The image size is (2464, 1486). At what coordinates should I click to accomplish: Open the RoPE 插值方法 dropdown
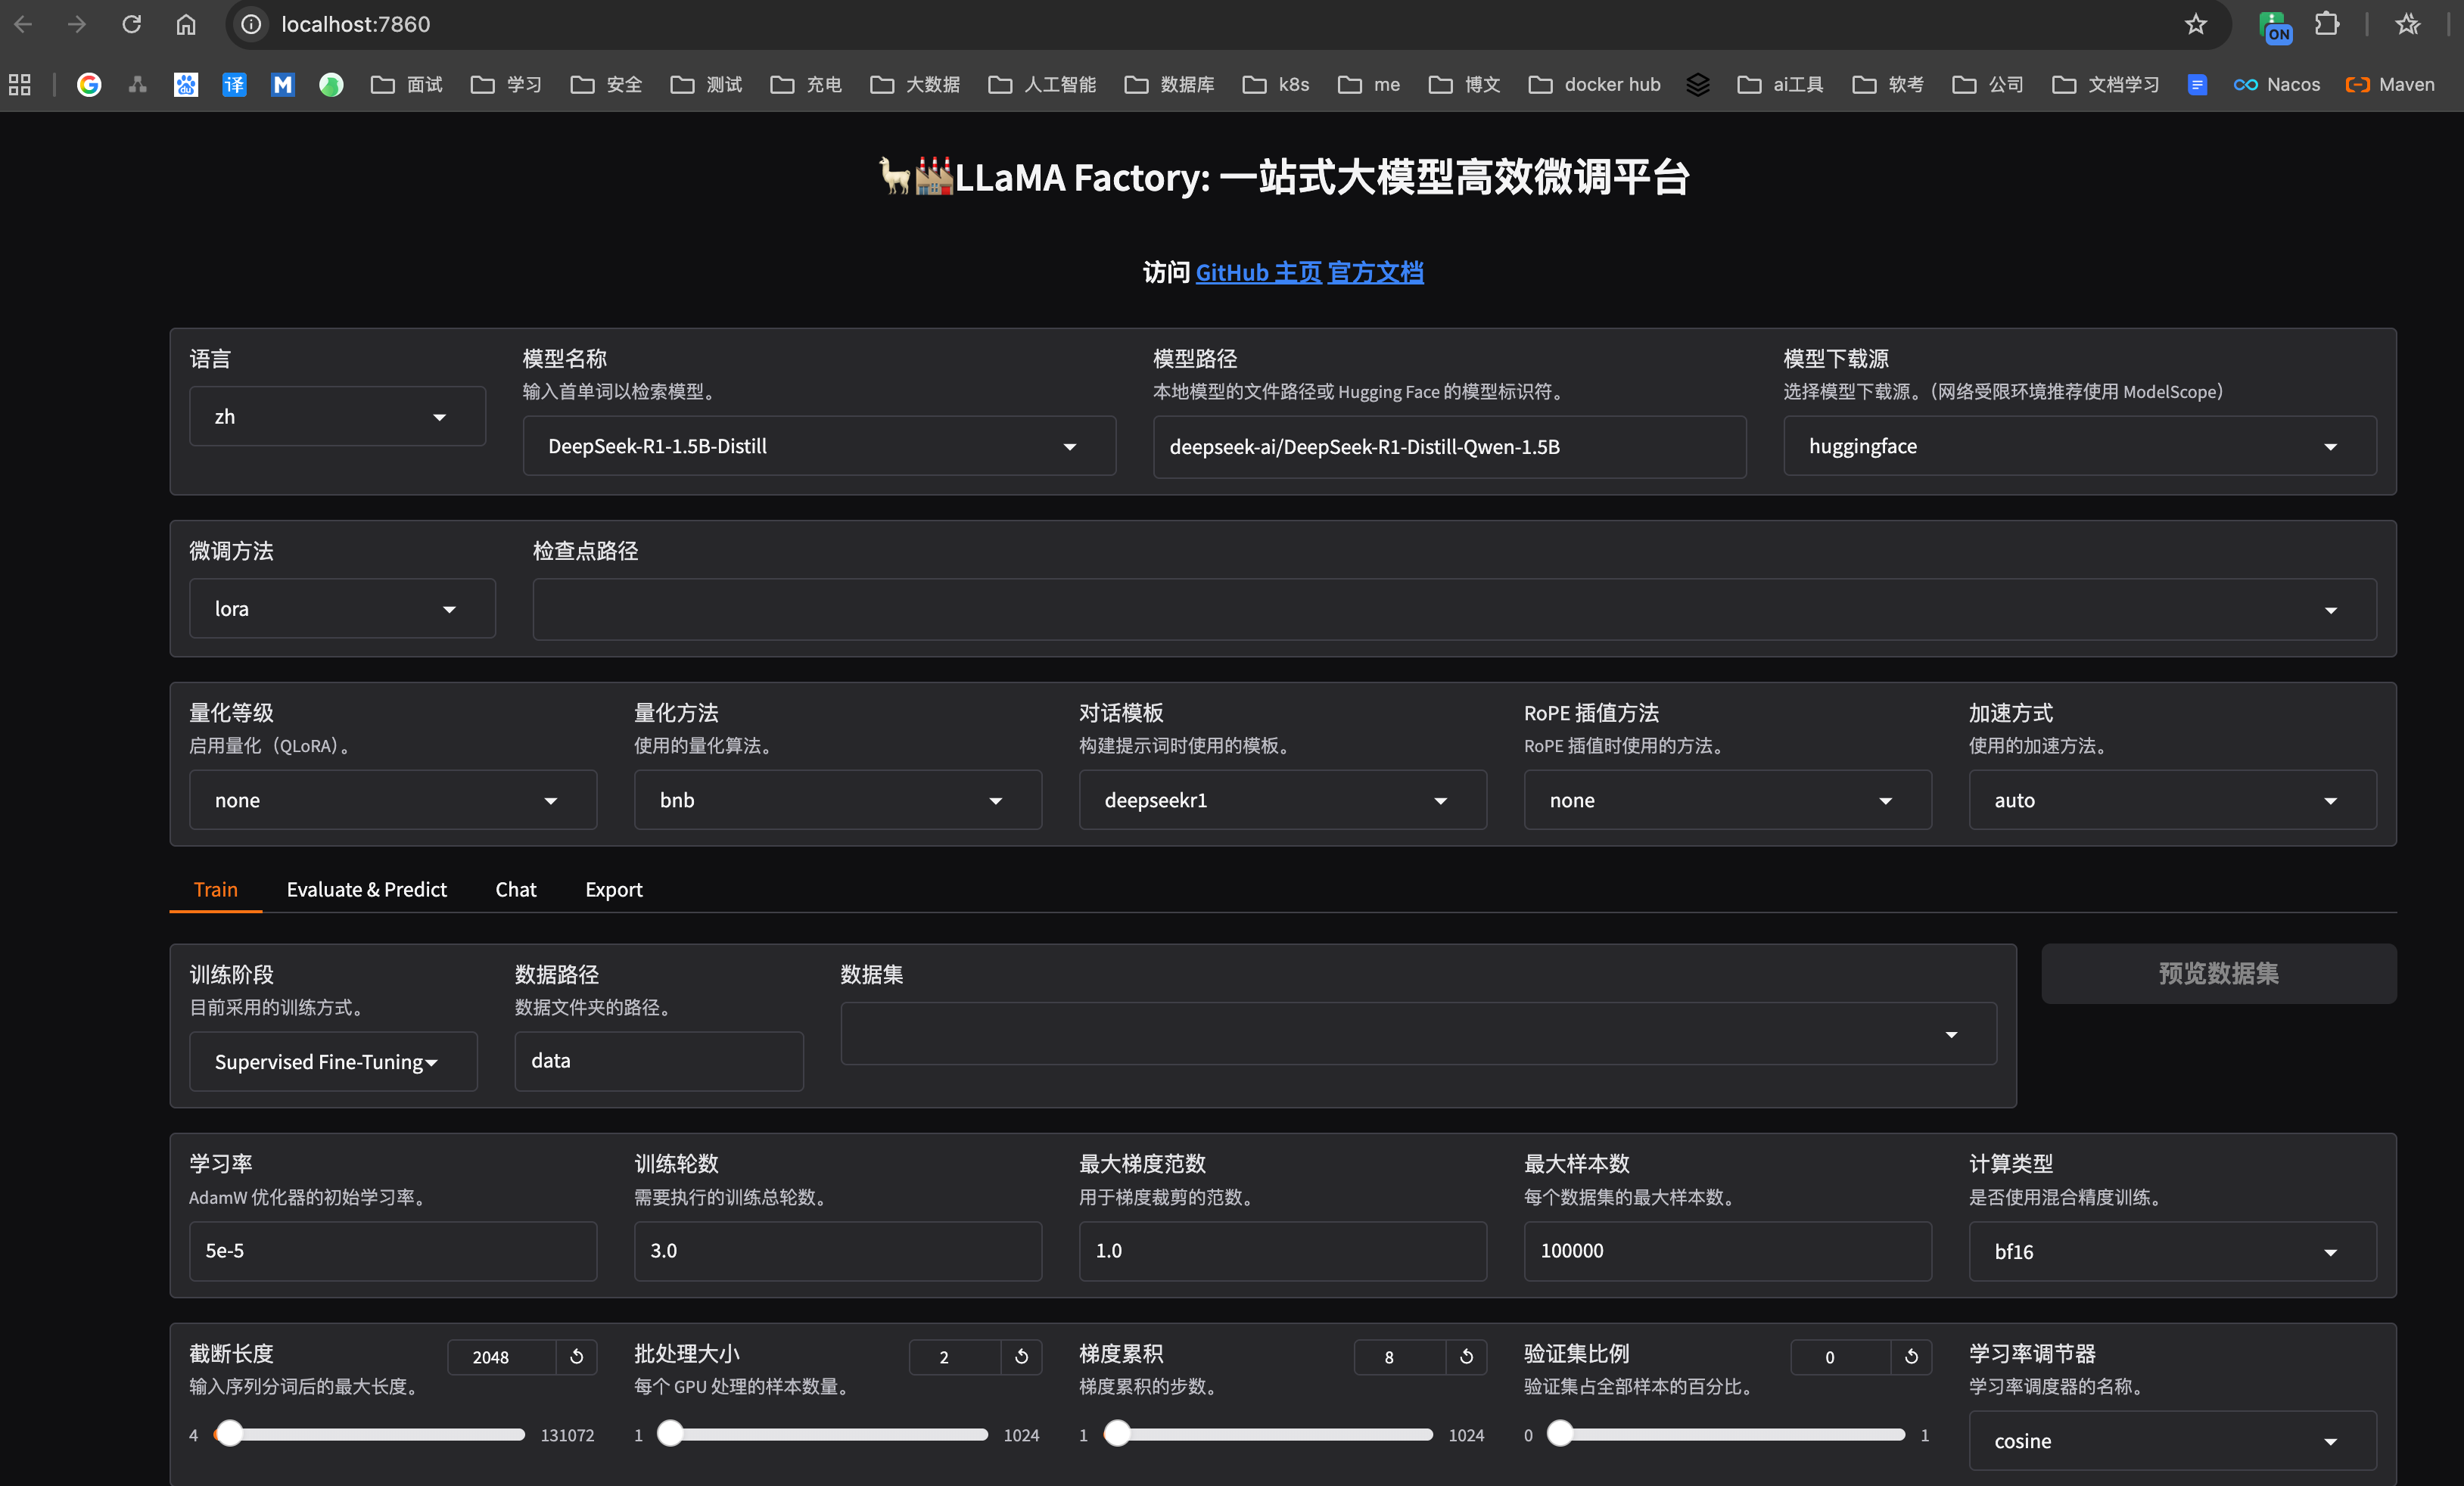(x=1728, y=800)
